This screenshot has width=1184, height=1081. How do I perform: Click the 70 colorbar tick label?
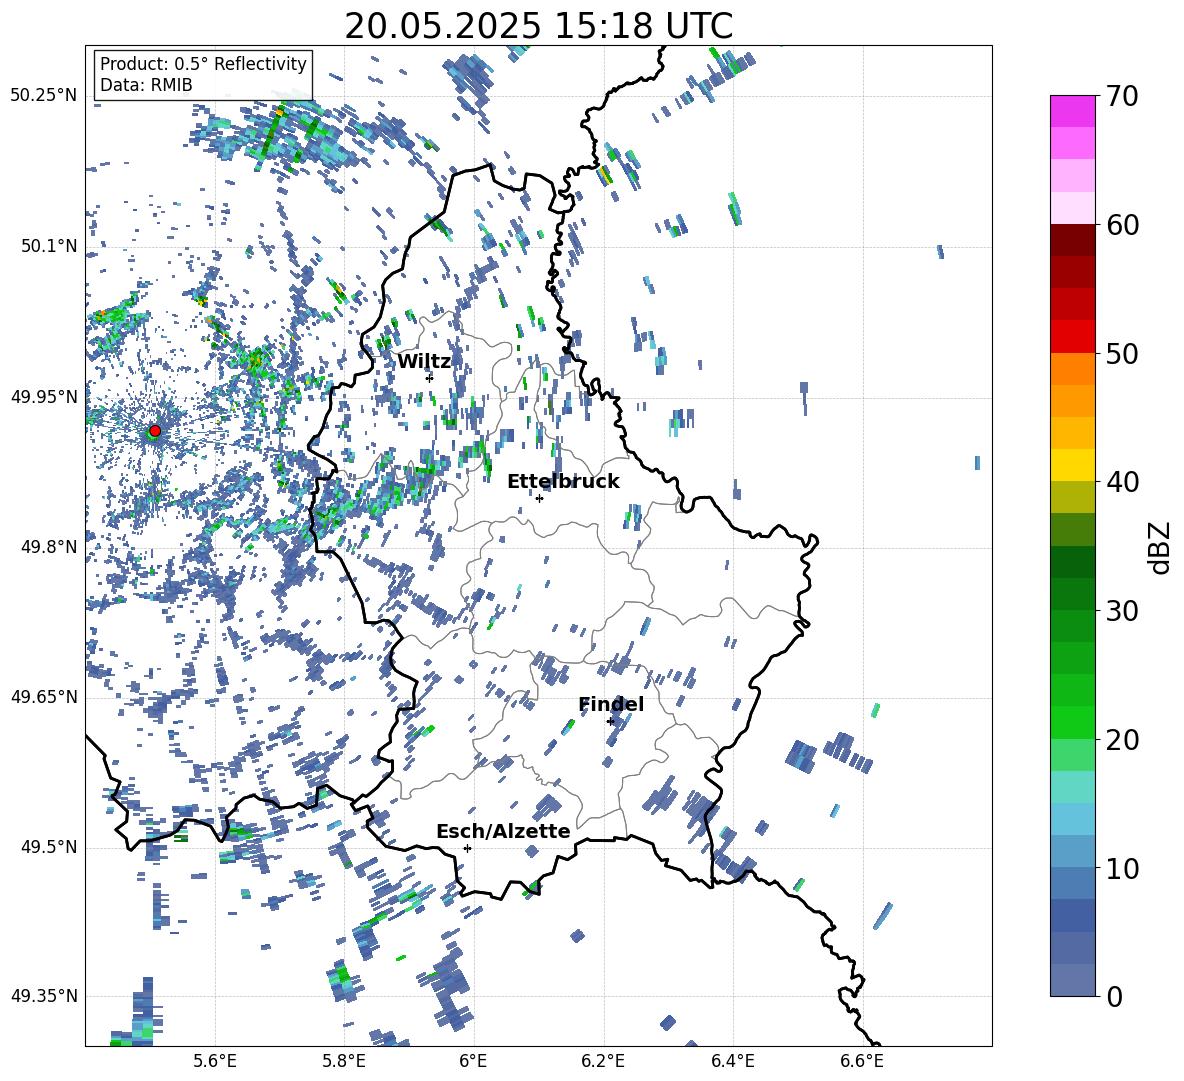point(1122,96)
